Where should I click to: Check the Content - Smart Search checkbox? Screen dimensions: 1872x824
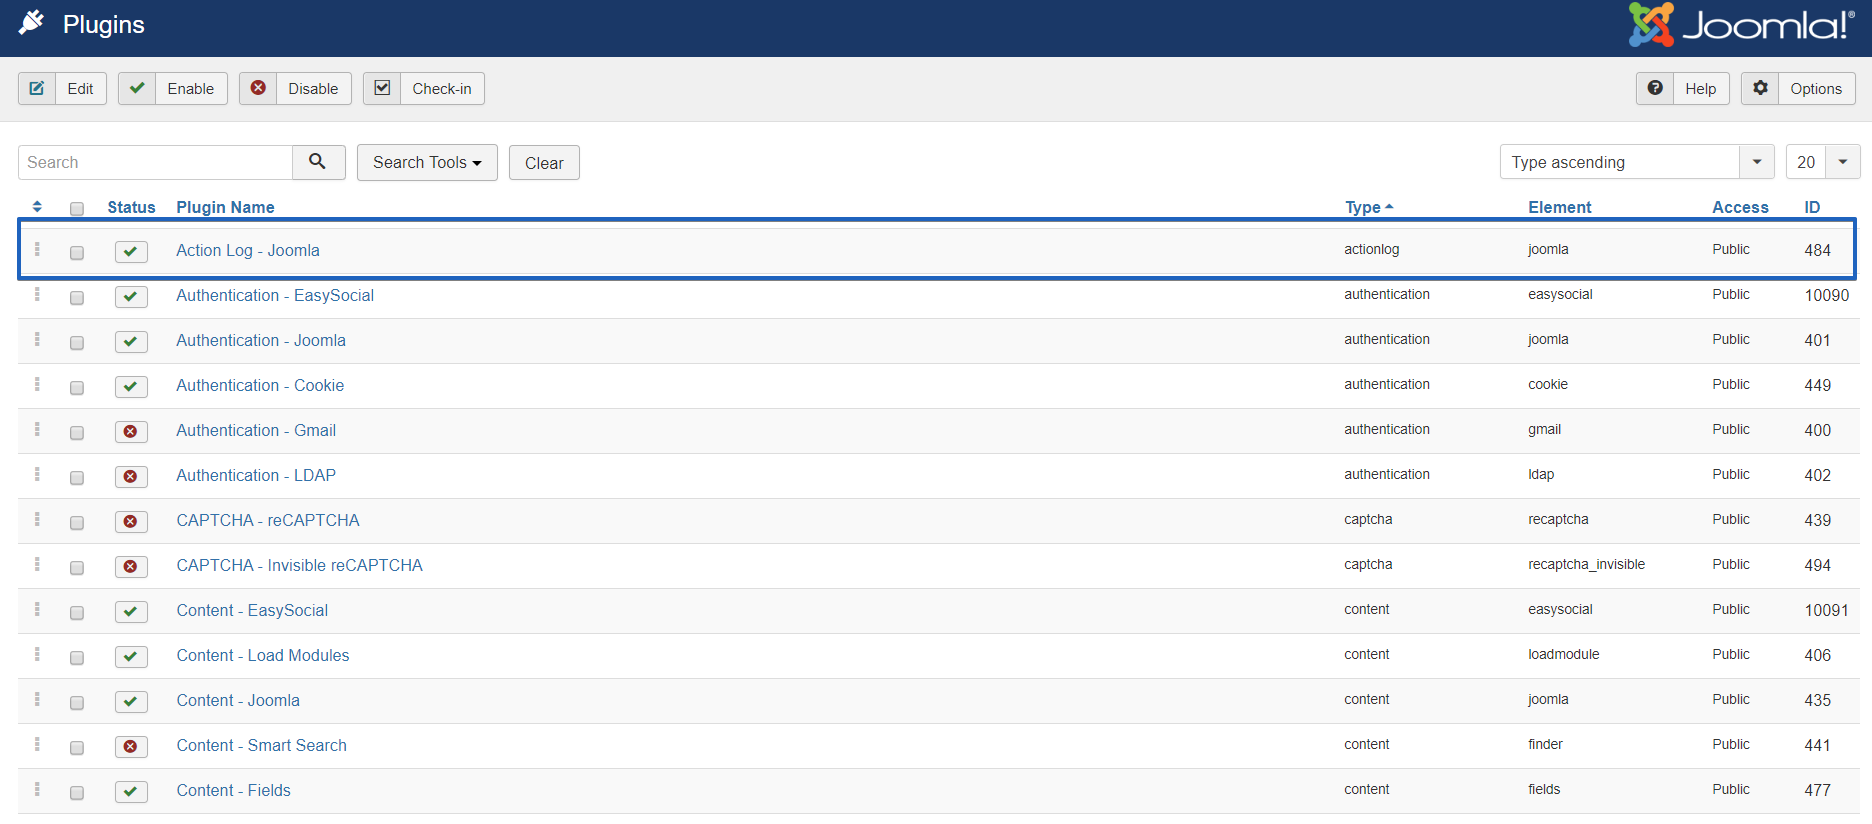tap(77, 748)
